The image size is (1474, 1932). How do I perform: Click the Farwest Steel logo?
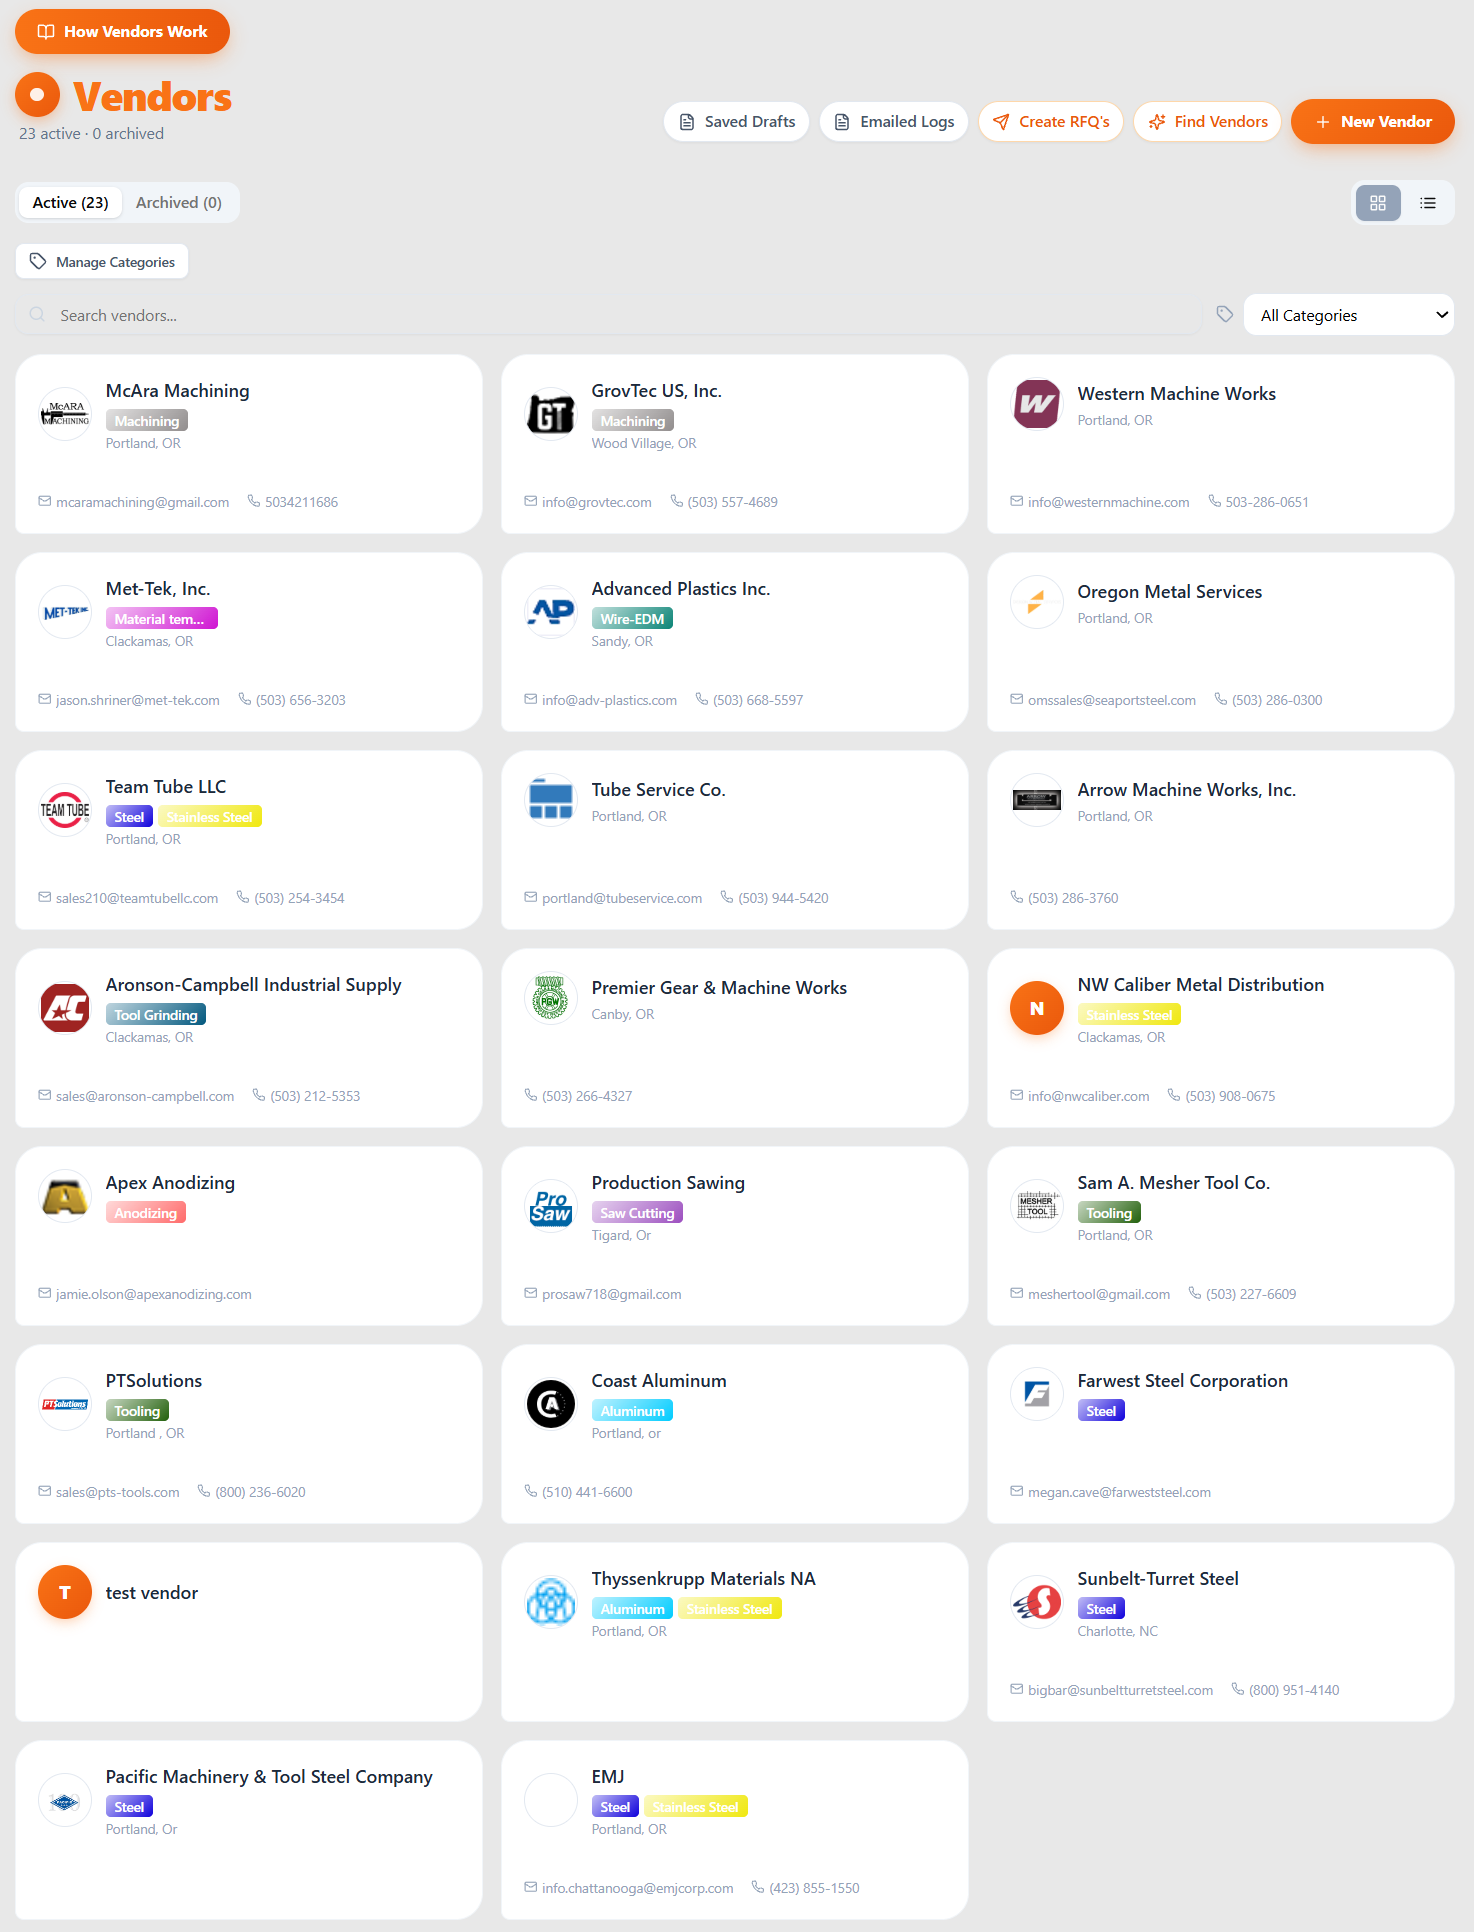pyautogui.click(x=1037, y=1394)
